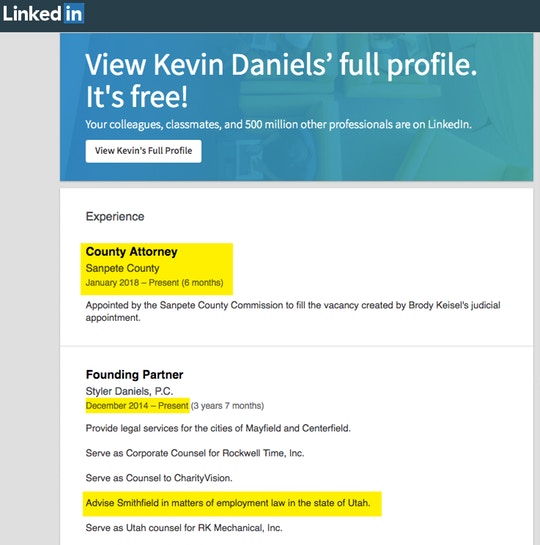The image size is (540, 545).
Task: Click the RK Mechanical Utah counsel line
Action: pyautogui.click(x=184, y=528)
